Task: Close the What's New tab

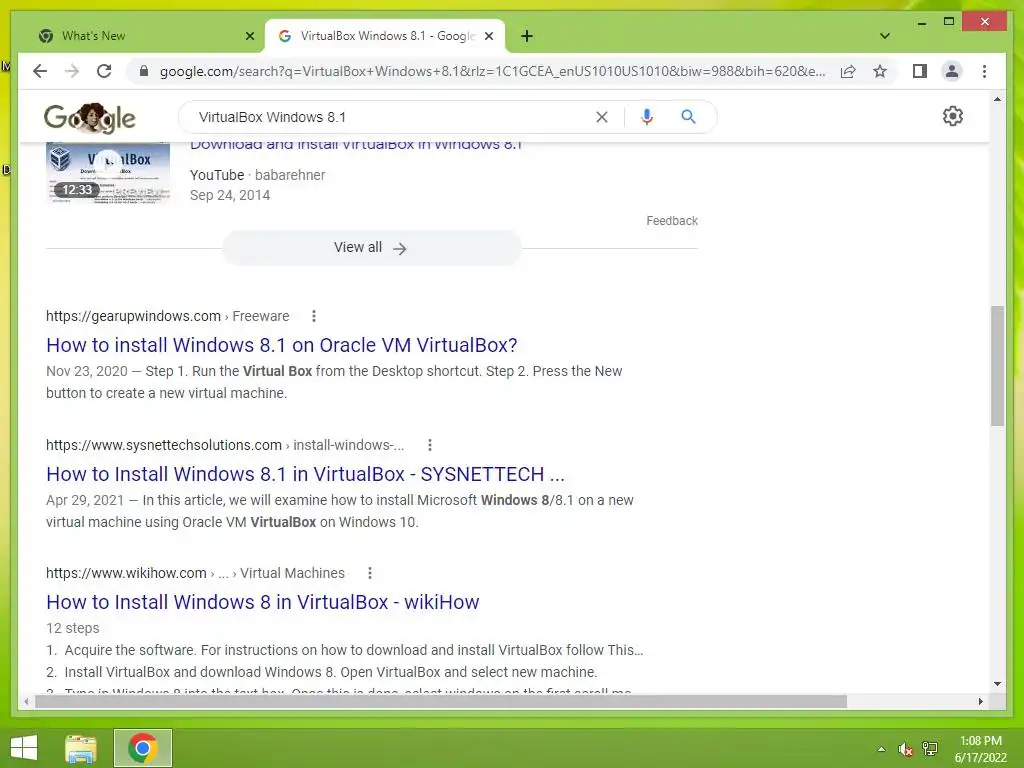Action: point(249,36)
